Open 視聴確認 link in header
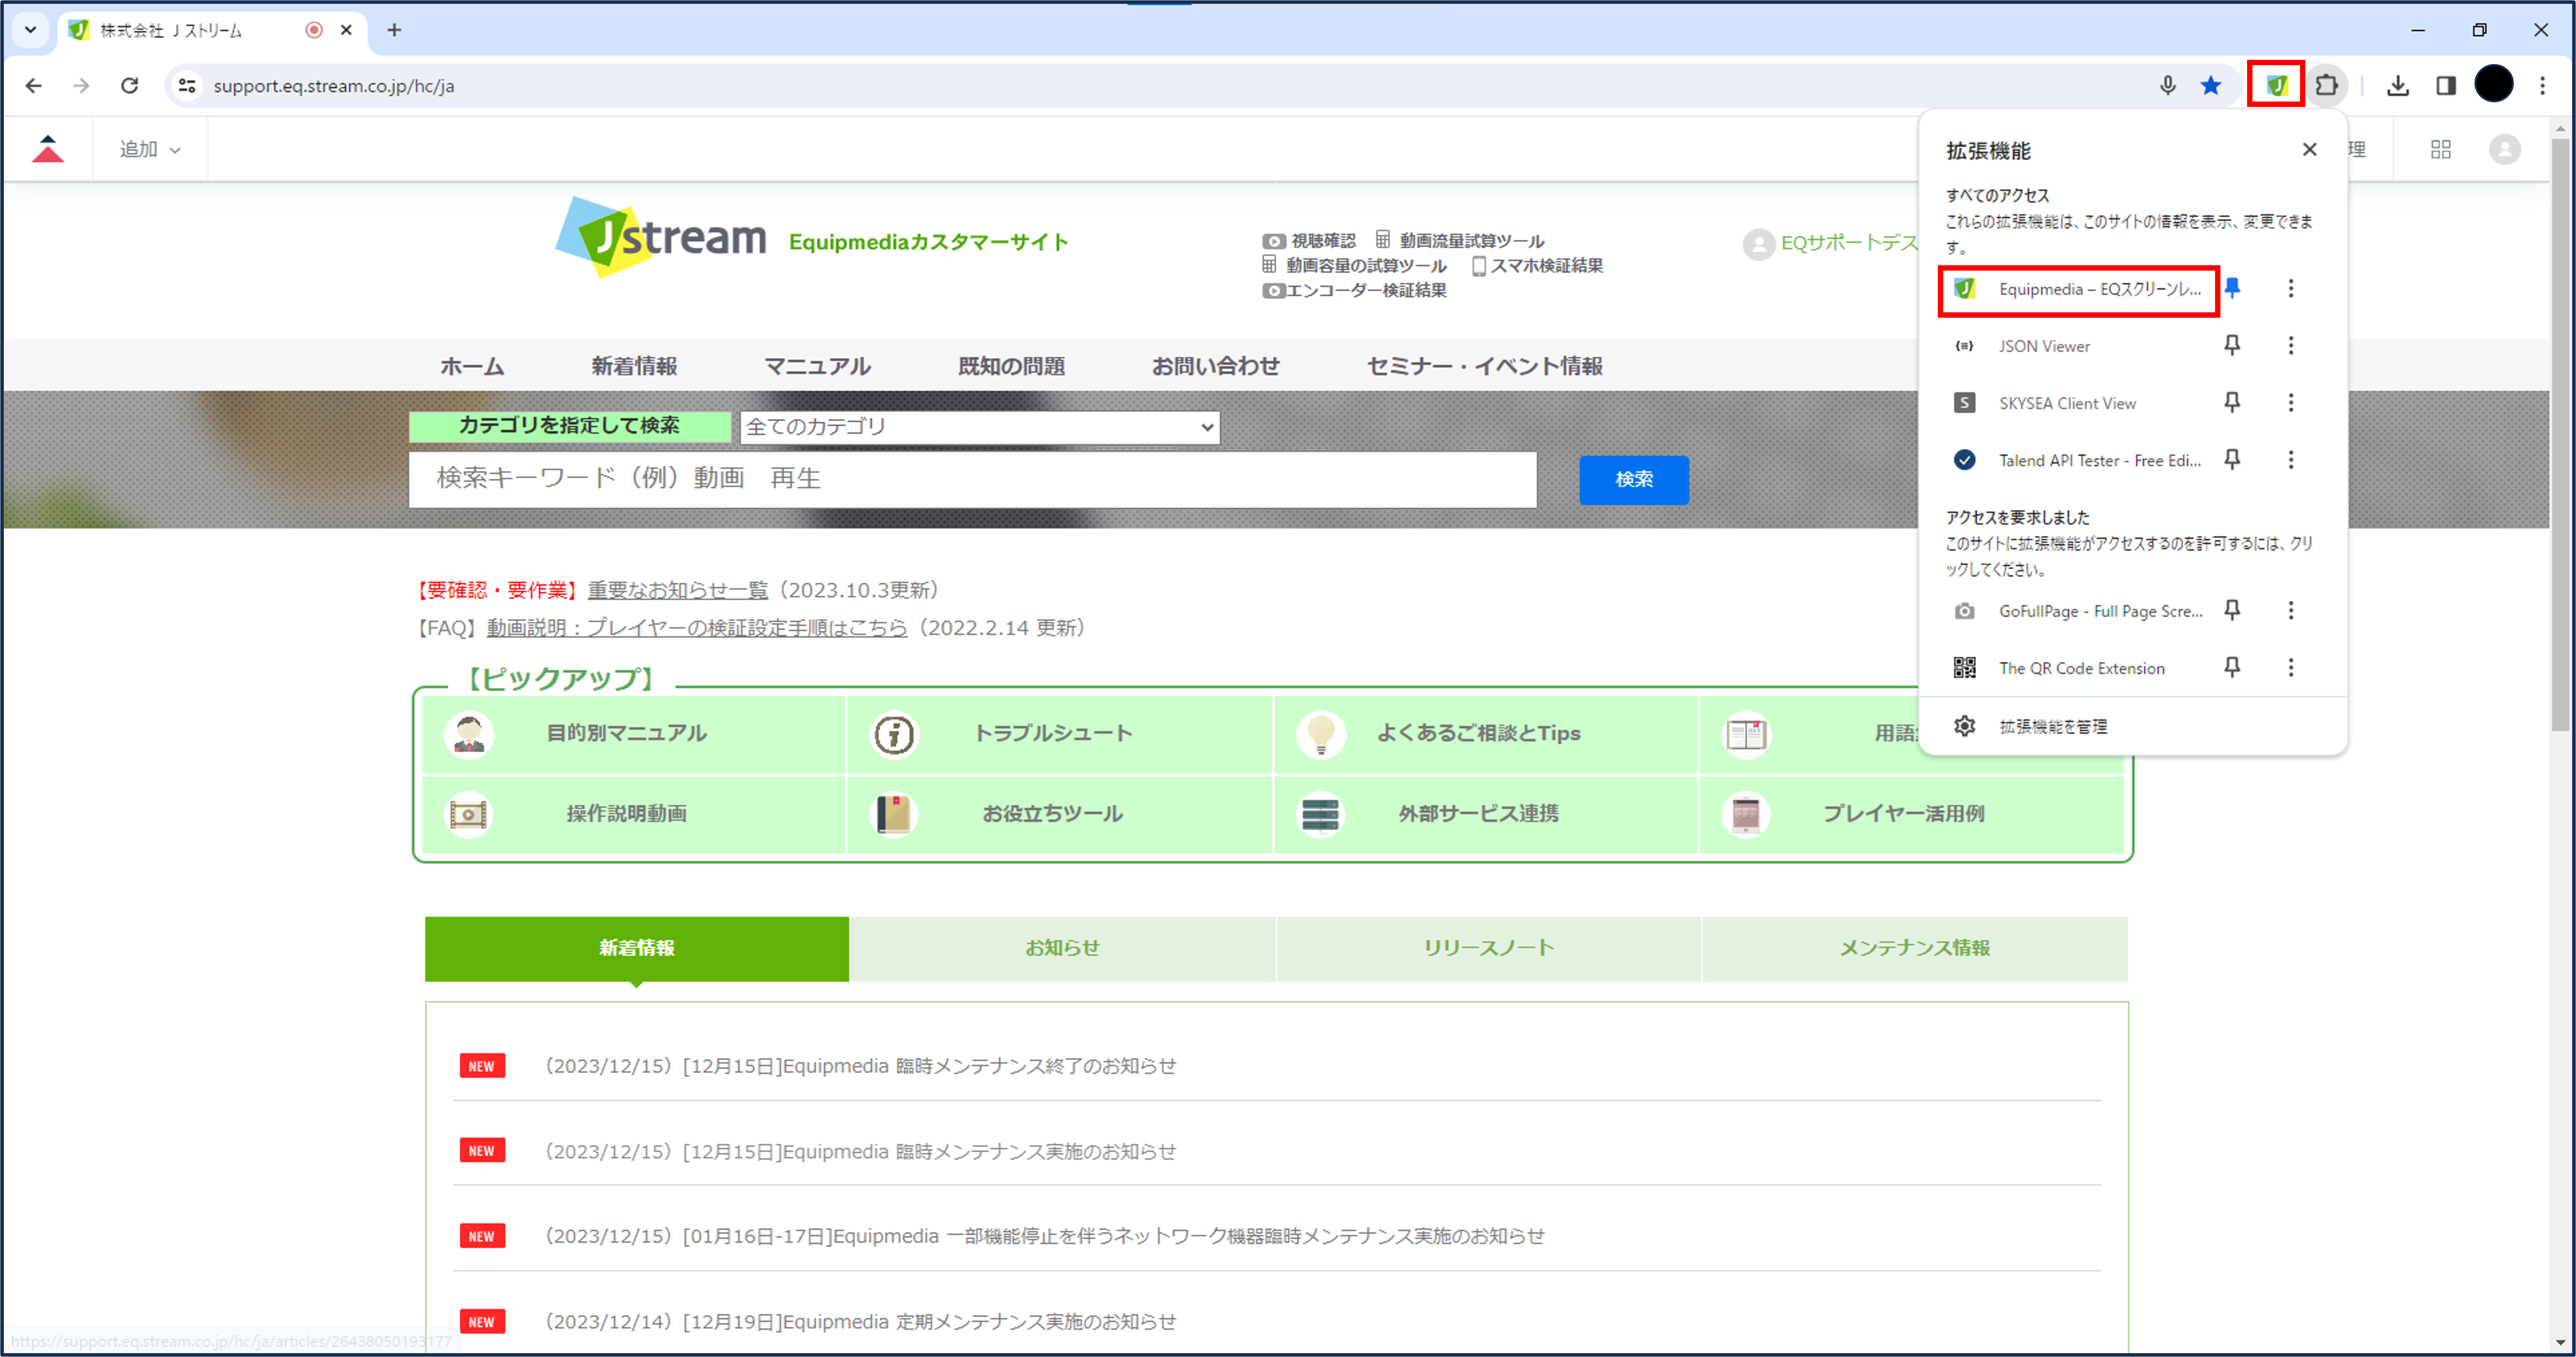Image resolution: width=2576 pixels, height=1357 pixels. pos(1309,241)
